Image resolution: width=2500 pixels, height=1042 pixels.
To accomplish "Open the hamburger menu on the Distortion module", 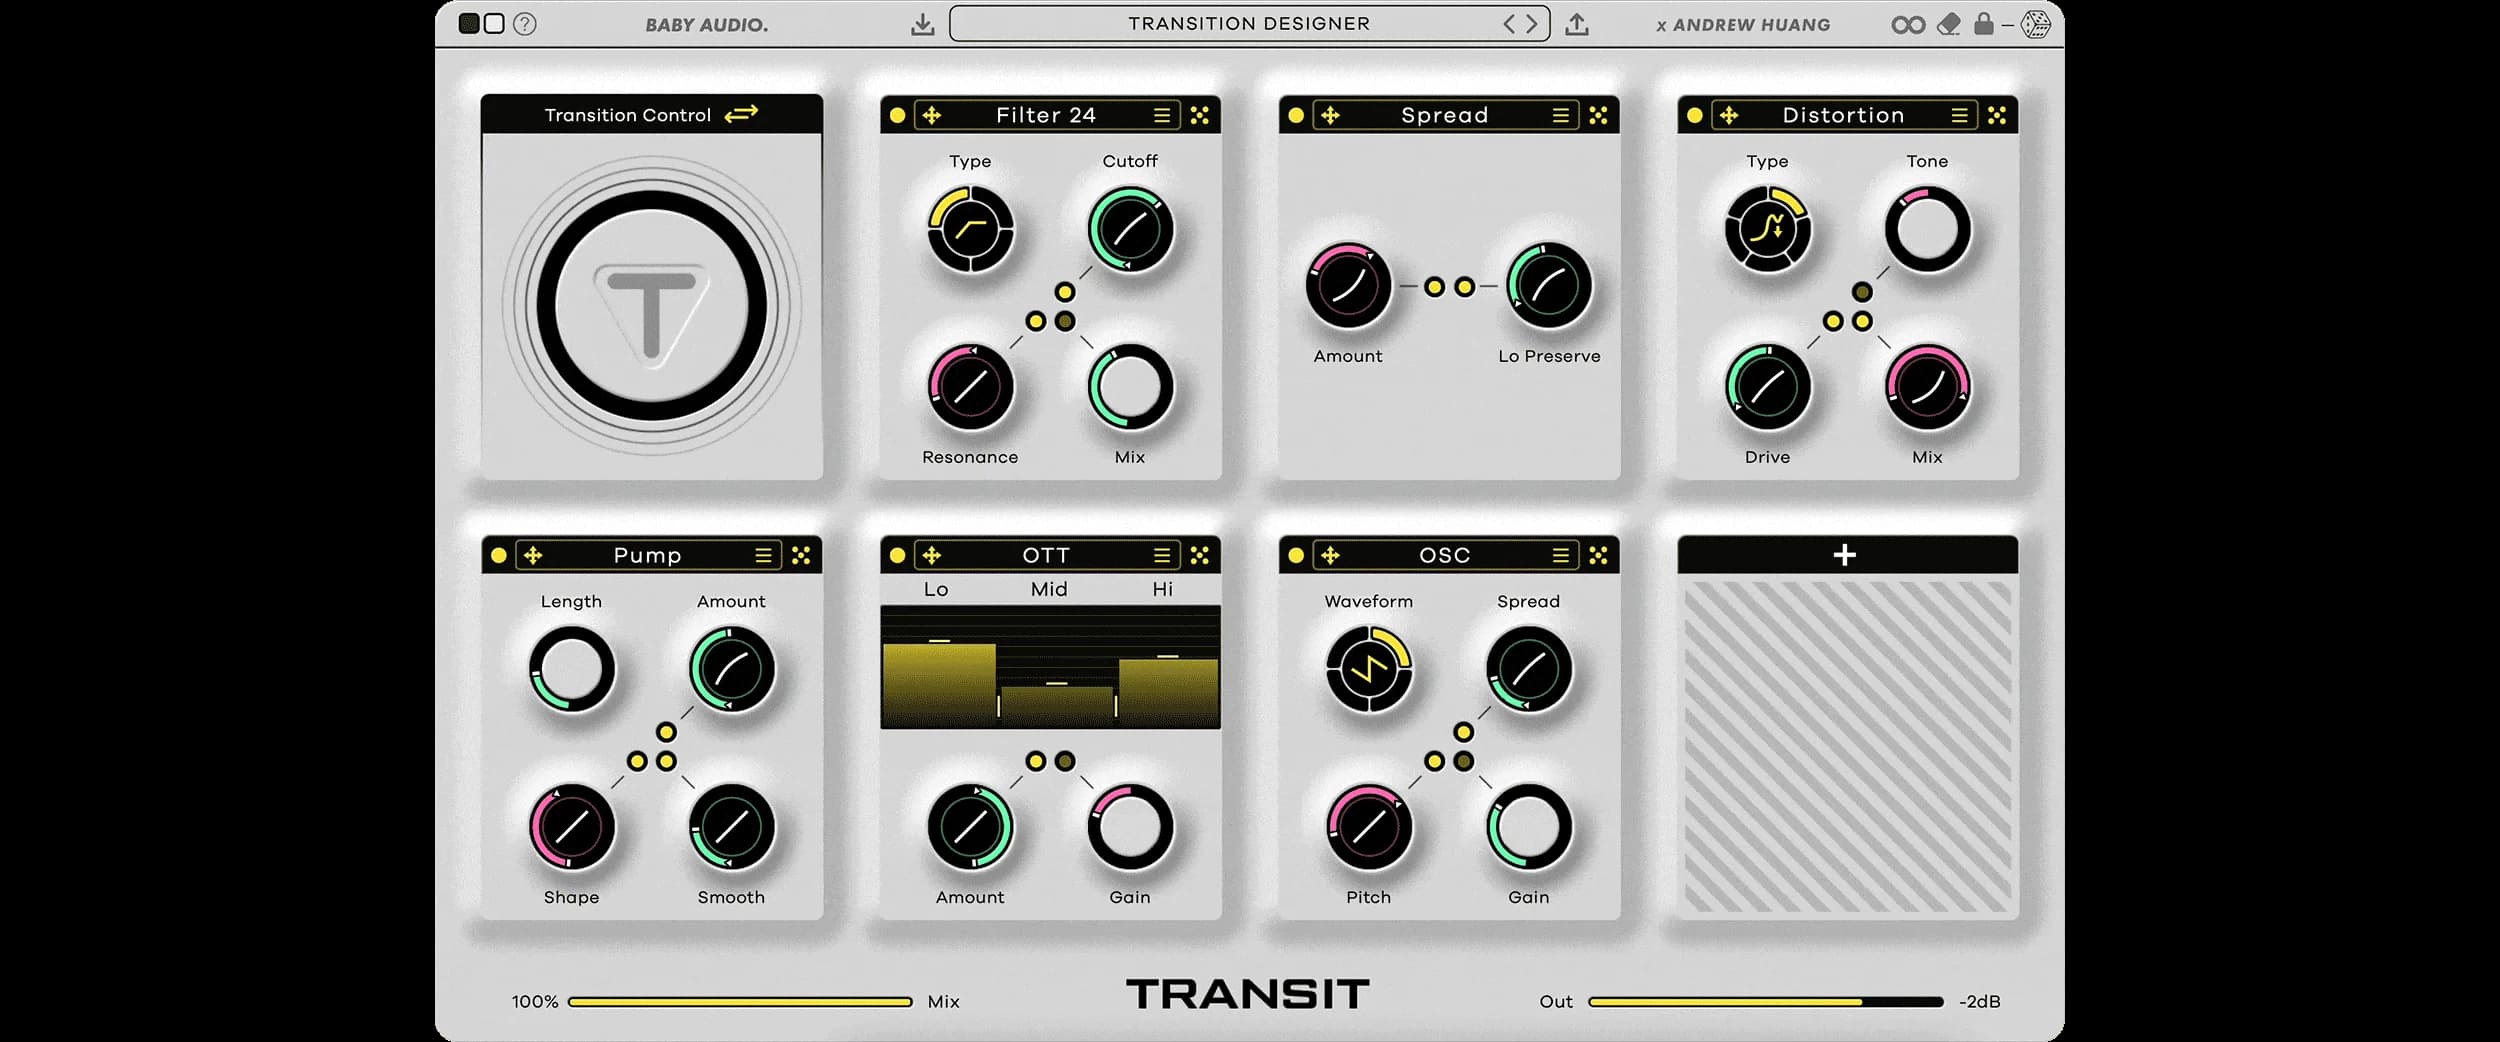I will pyautogui.click(x=1960, y=115).
